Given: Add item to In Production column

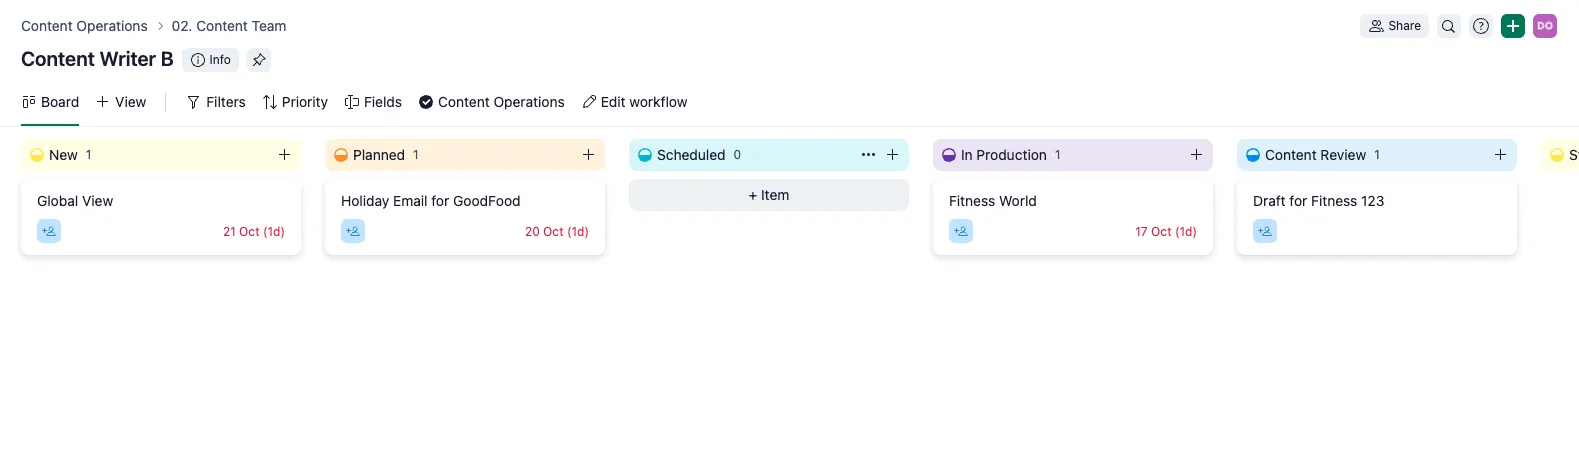Looking at the screenshot, I should tap(1196, 155).
